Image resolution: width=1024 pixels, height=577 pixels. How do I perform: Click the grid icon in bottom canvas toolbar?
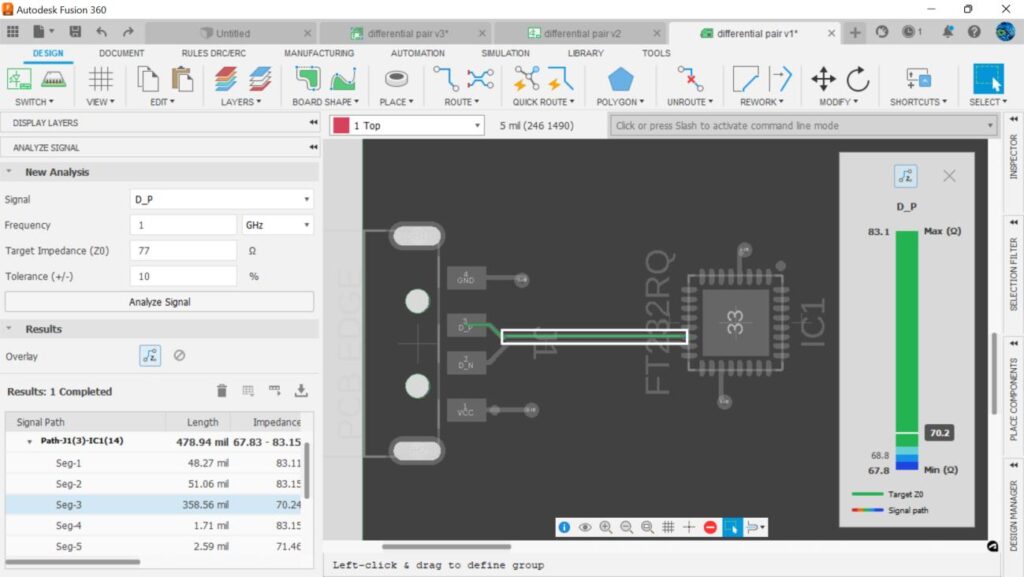pos(668,527)
